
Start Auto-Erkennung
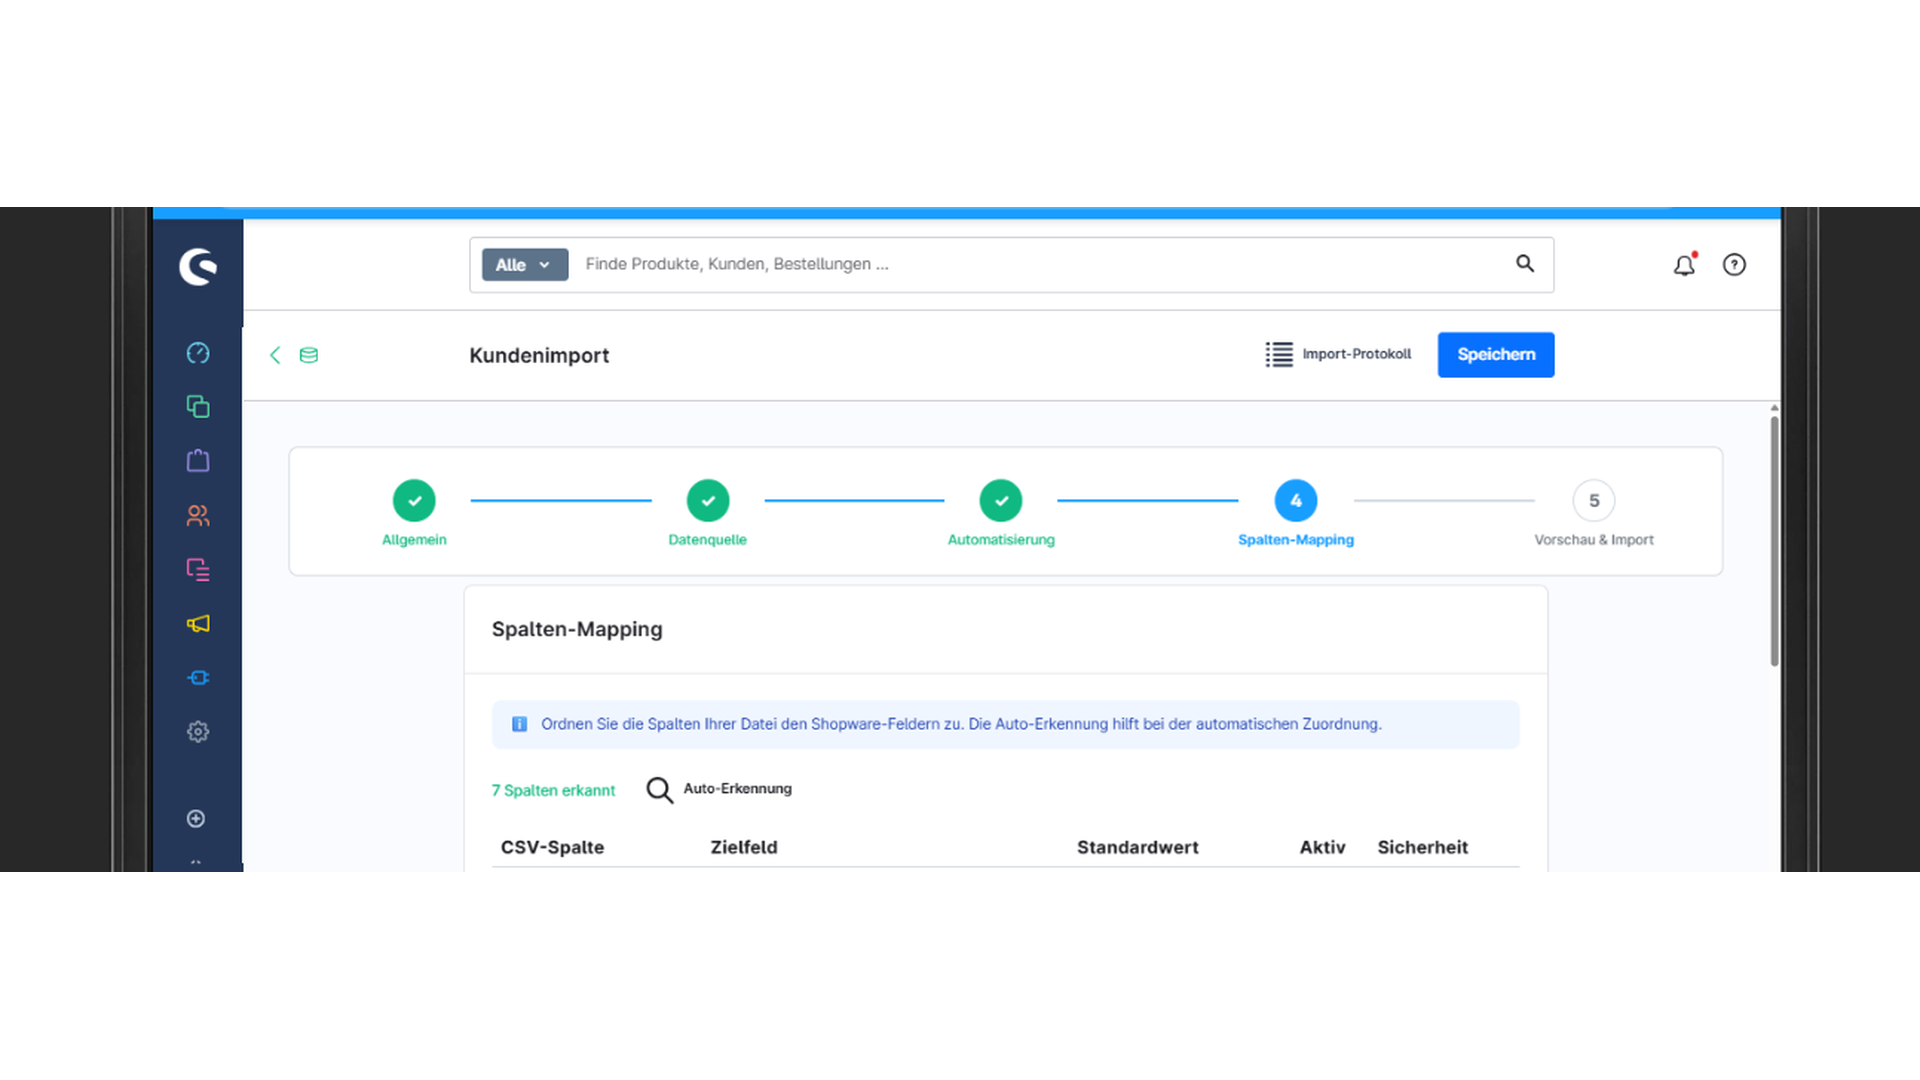[719, 789]
